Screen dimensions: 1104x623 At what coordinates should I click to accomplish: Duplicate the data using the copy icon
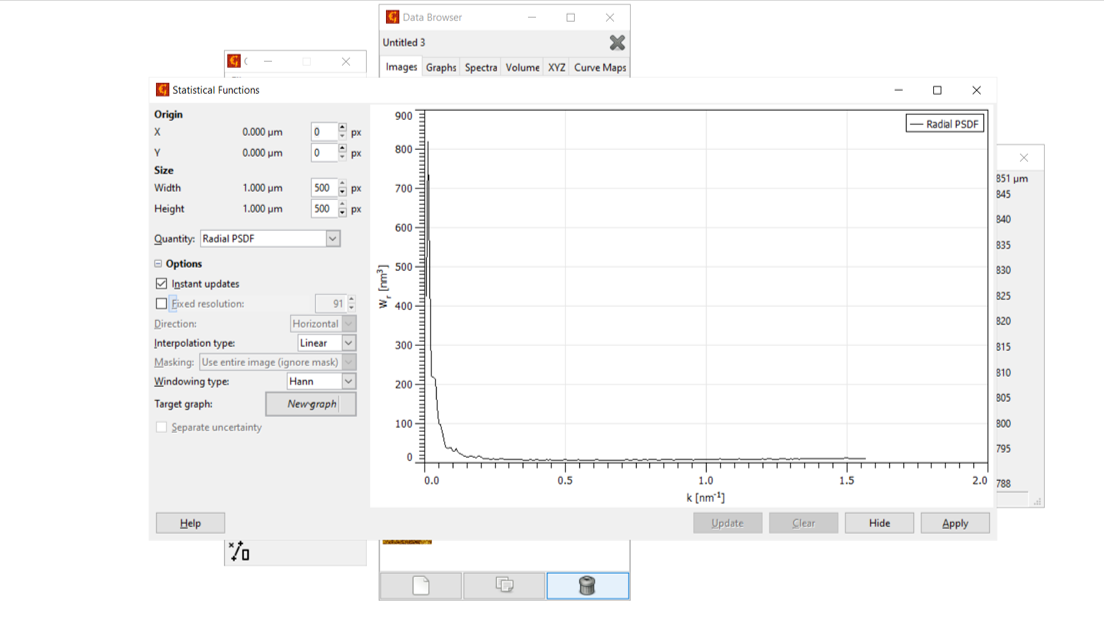coord(504,586)
